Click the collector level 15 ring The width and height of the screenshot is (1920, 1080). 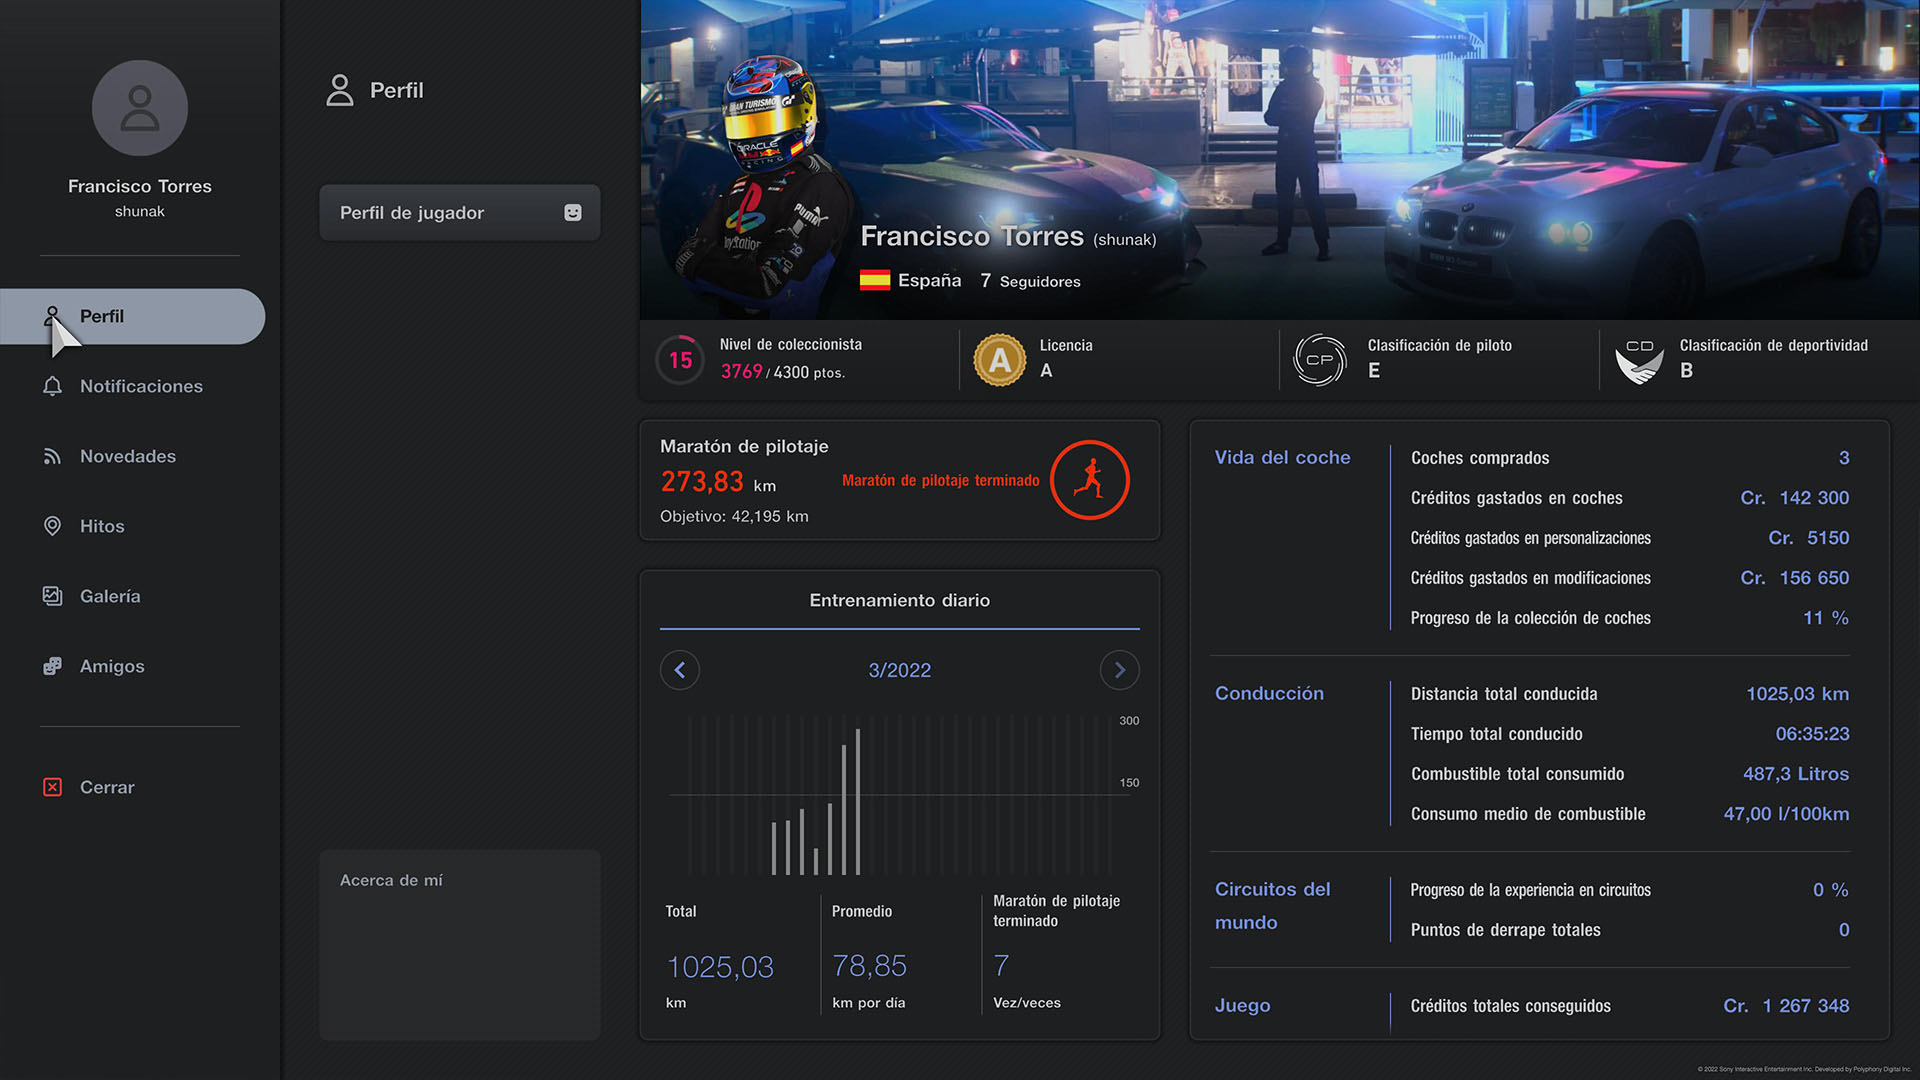[x=681, y=360]
